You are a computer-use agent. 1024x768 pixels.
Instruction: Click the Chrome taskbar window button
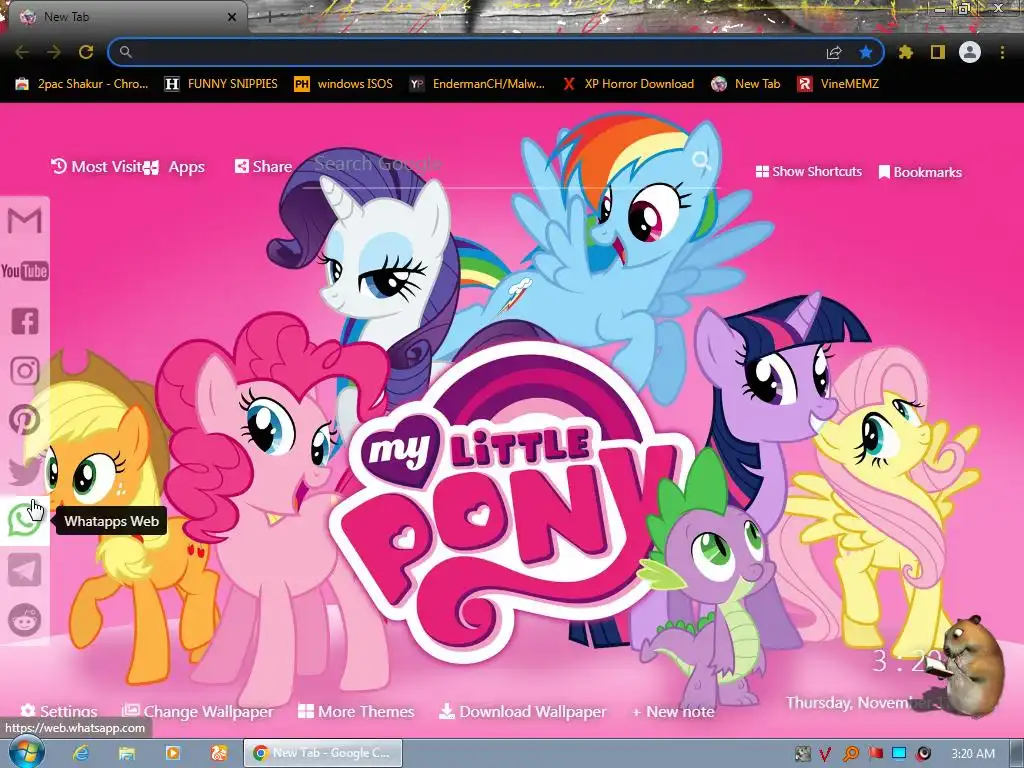[323, 753]
